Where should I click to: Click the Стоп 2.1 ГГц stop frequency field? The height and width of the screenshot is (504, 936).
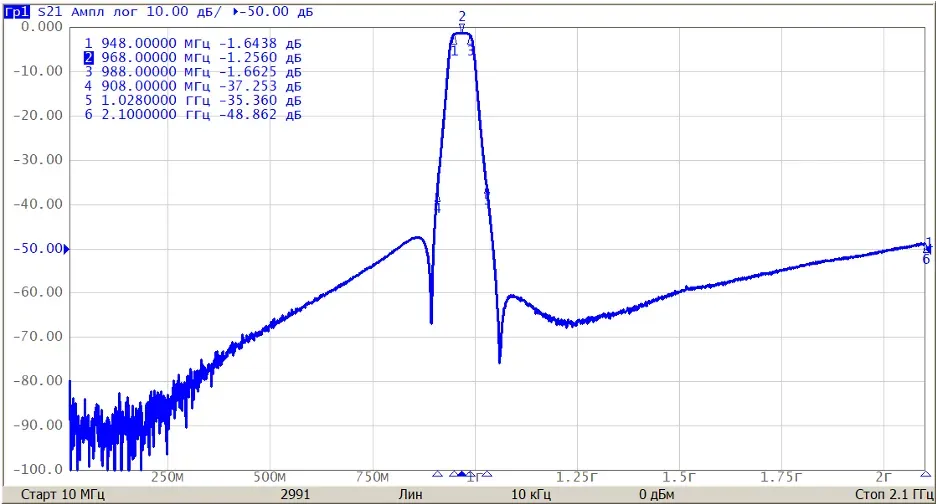click(x=894, y=494)
